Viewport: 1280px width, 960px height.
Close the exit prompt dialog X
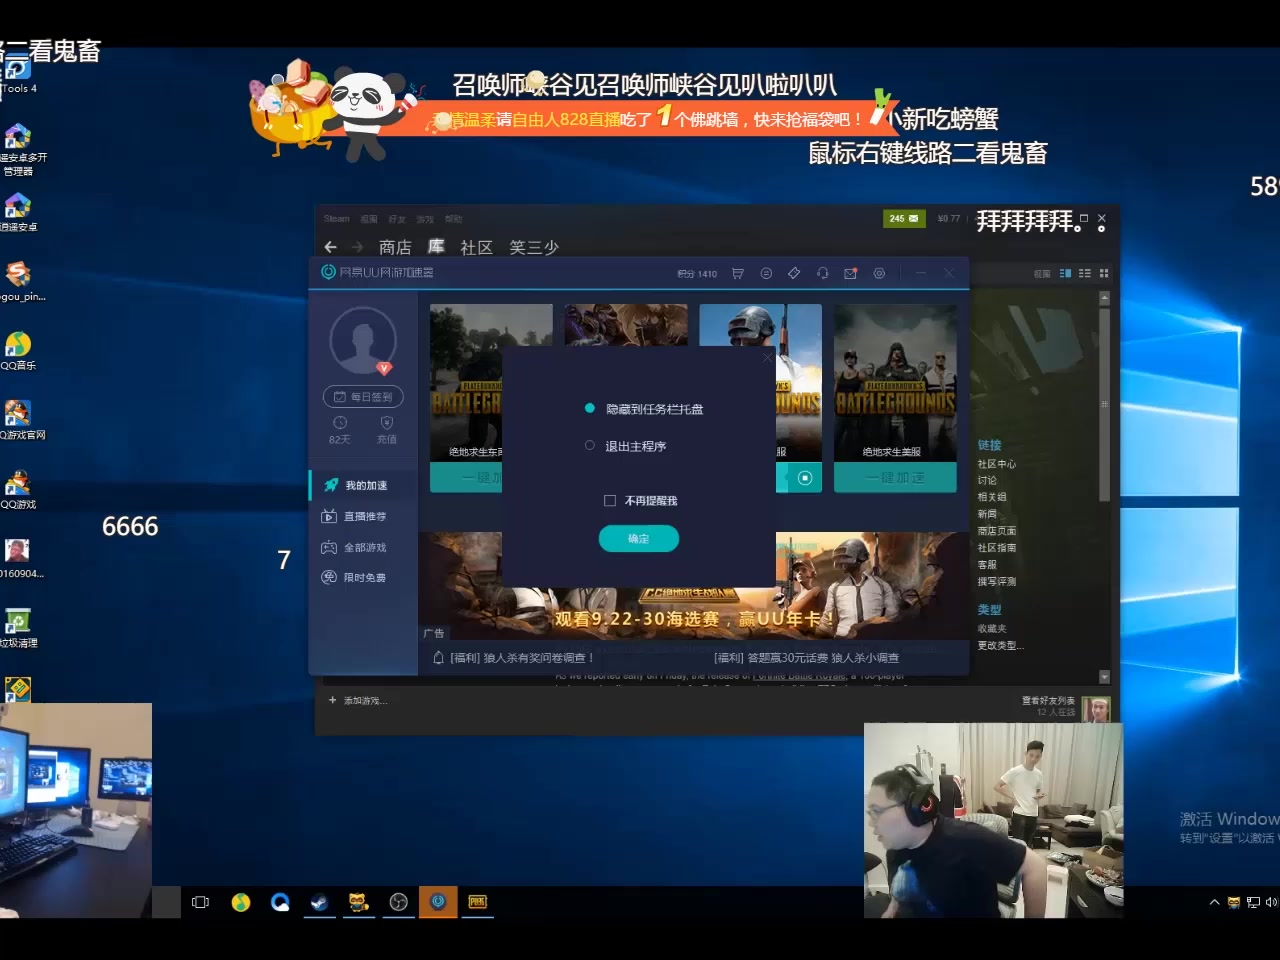[768, 357]
